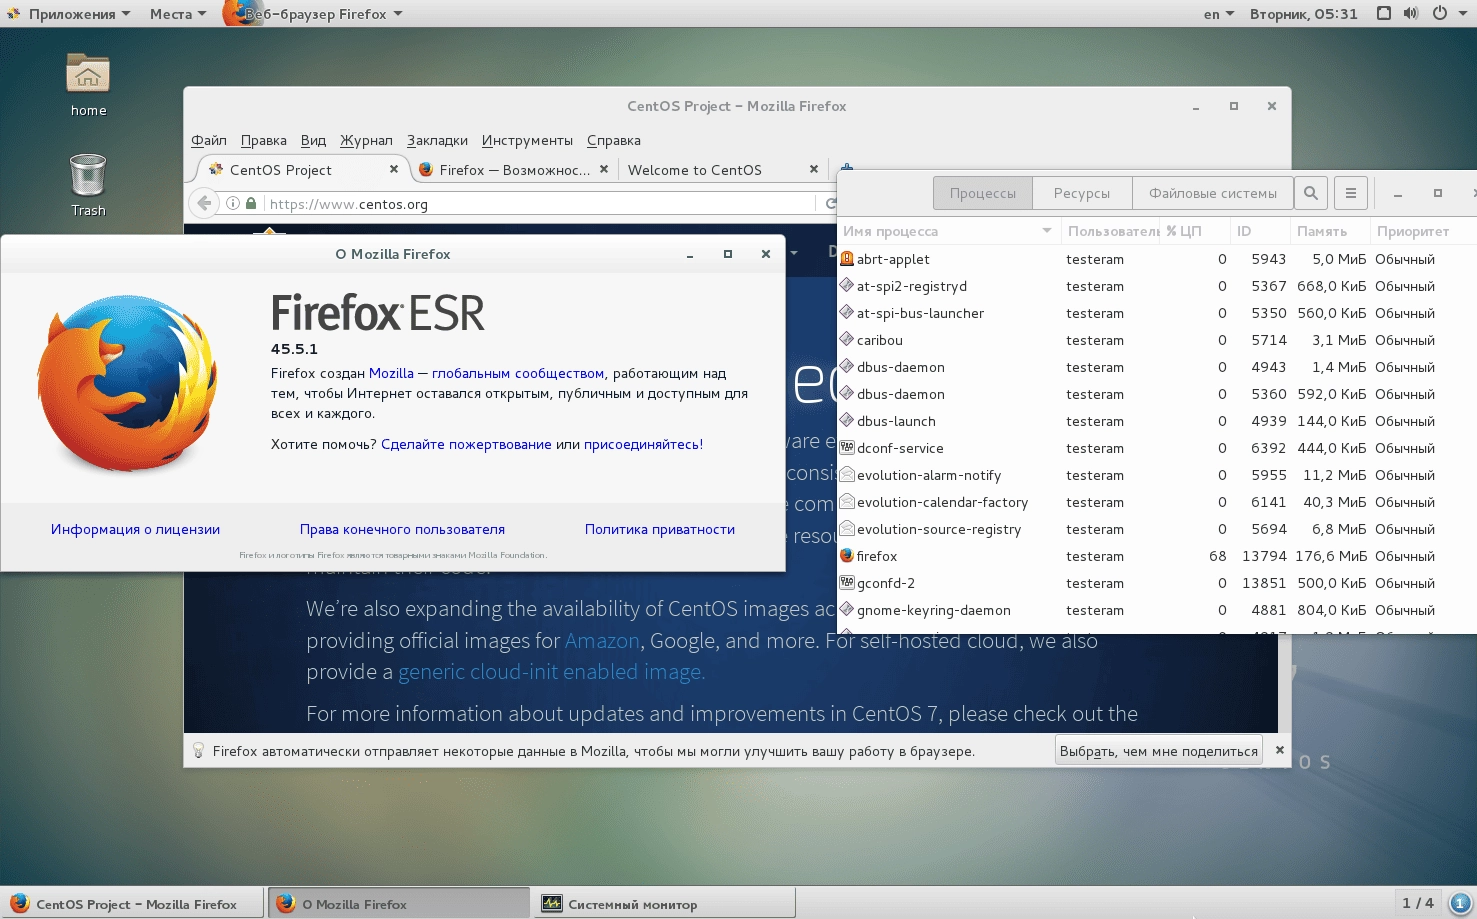Image resolution: width=1477 pixels, height=919 pixels.
Task: Open Права конечного пользователя link
Action: (402, 529)
